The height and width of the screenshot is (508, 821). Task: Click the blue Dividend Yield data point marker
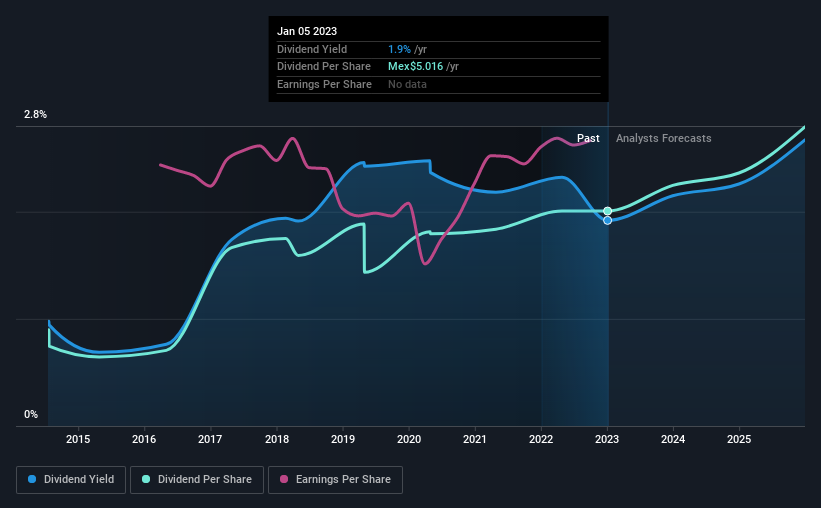coord(607,220)
